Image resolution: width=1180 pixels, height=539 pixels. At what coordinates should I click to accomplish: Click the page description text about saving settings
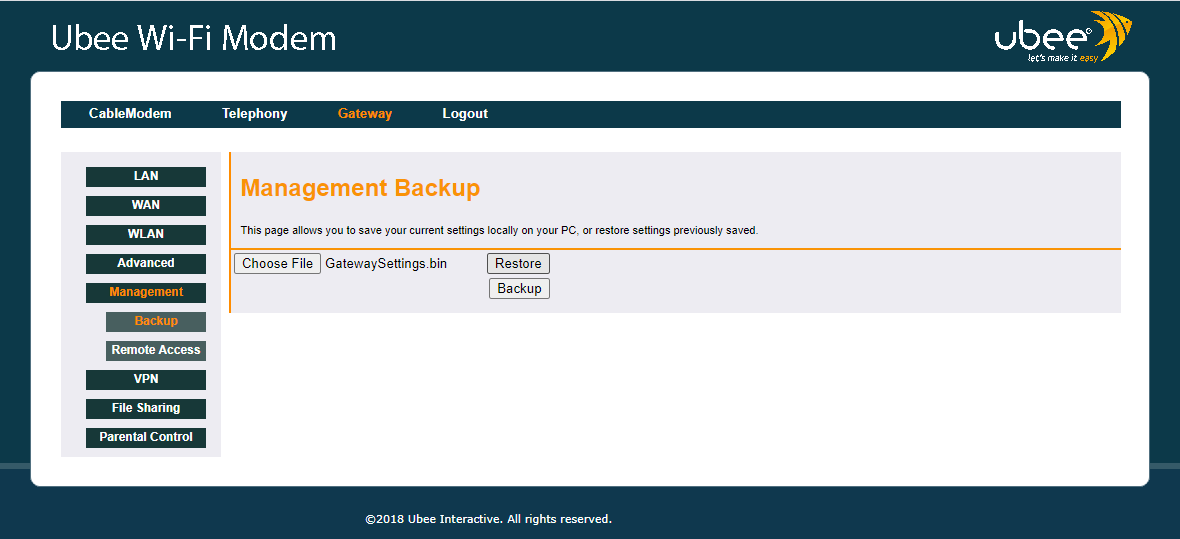pyautogui.click(x=499, y=230)
